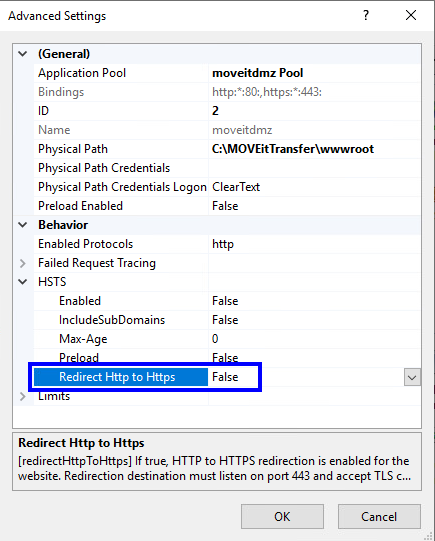Select the Physical Path property label
435x541 pixels.
tap(73, 149)
